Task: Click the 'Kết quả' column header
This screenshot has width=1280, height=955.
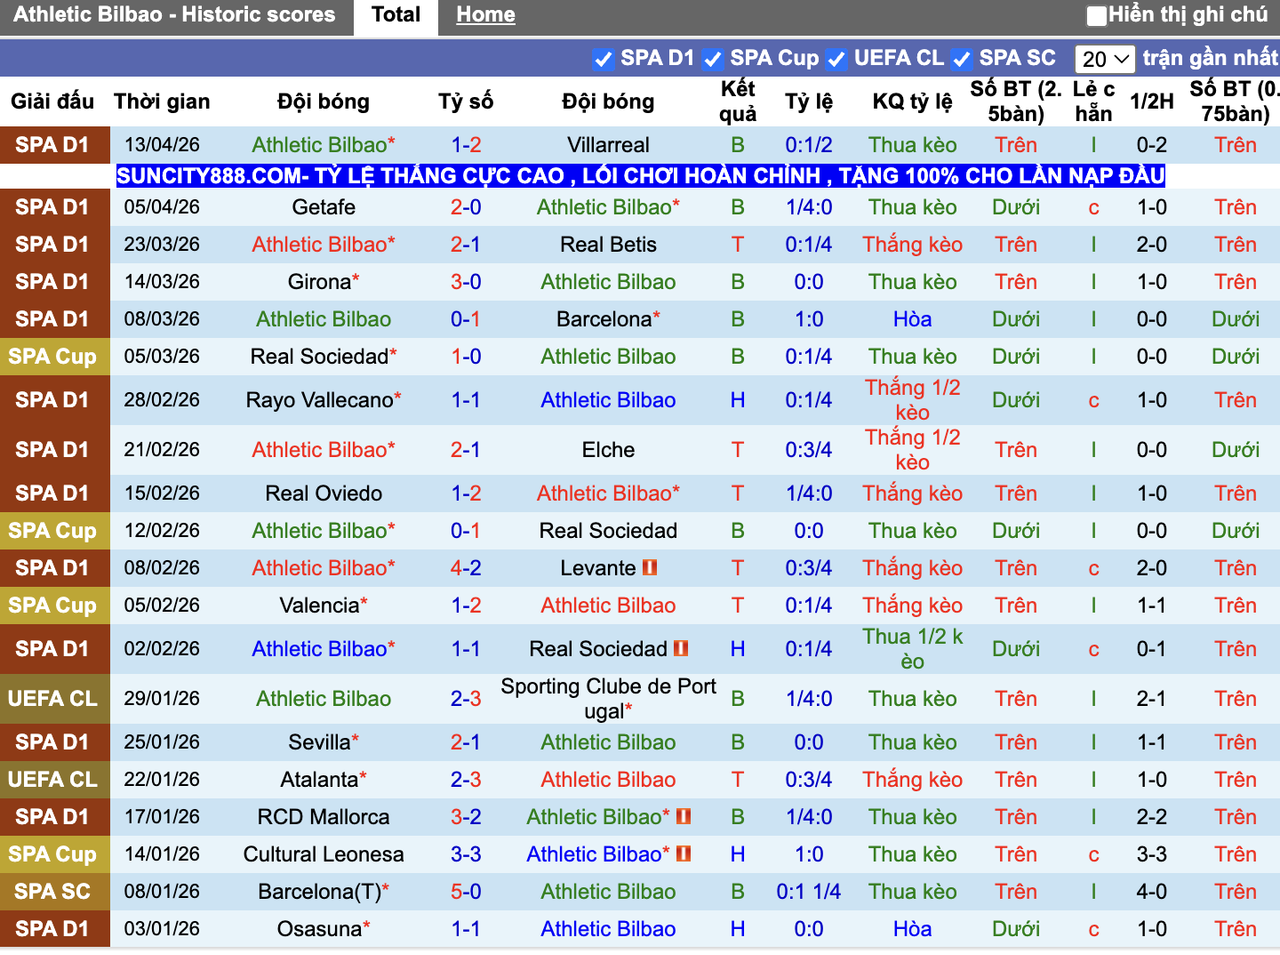Action: tap(738, 101)
